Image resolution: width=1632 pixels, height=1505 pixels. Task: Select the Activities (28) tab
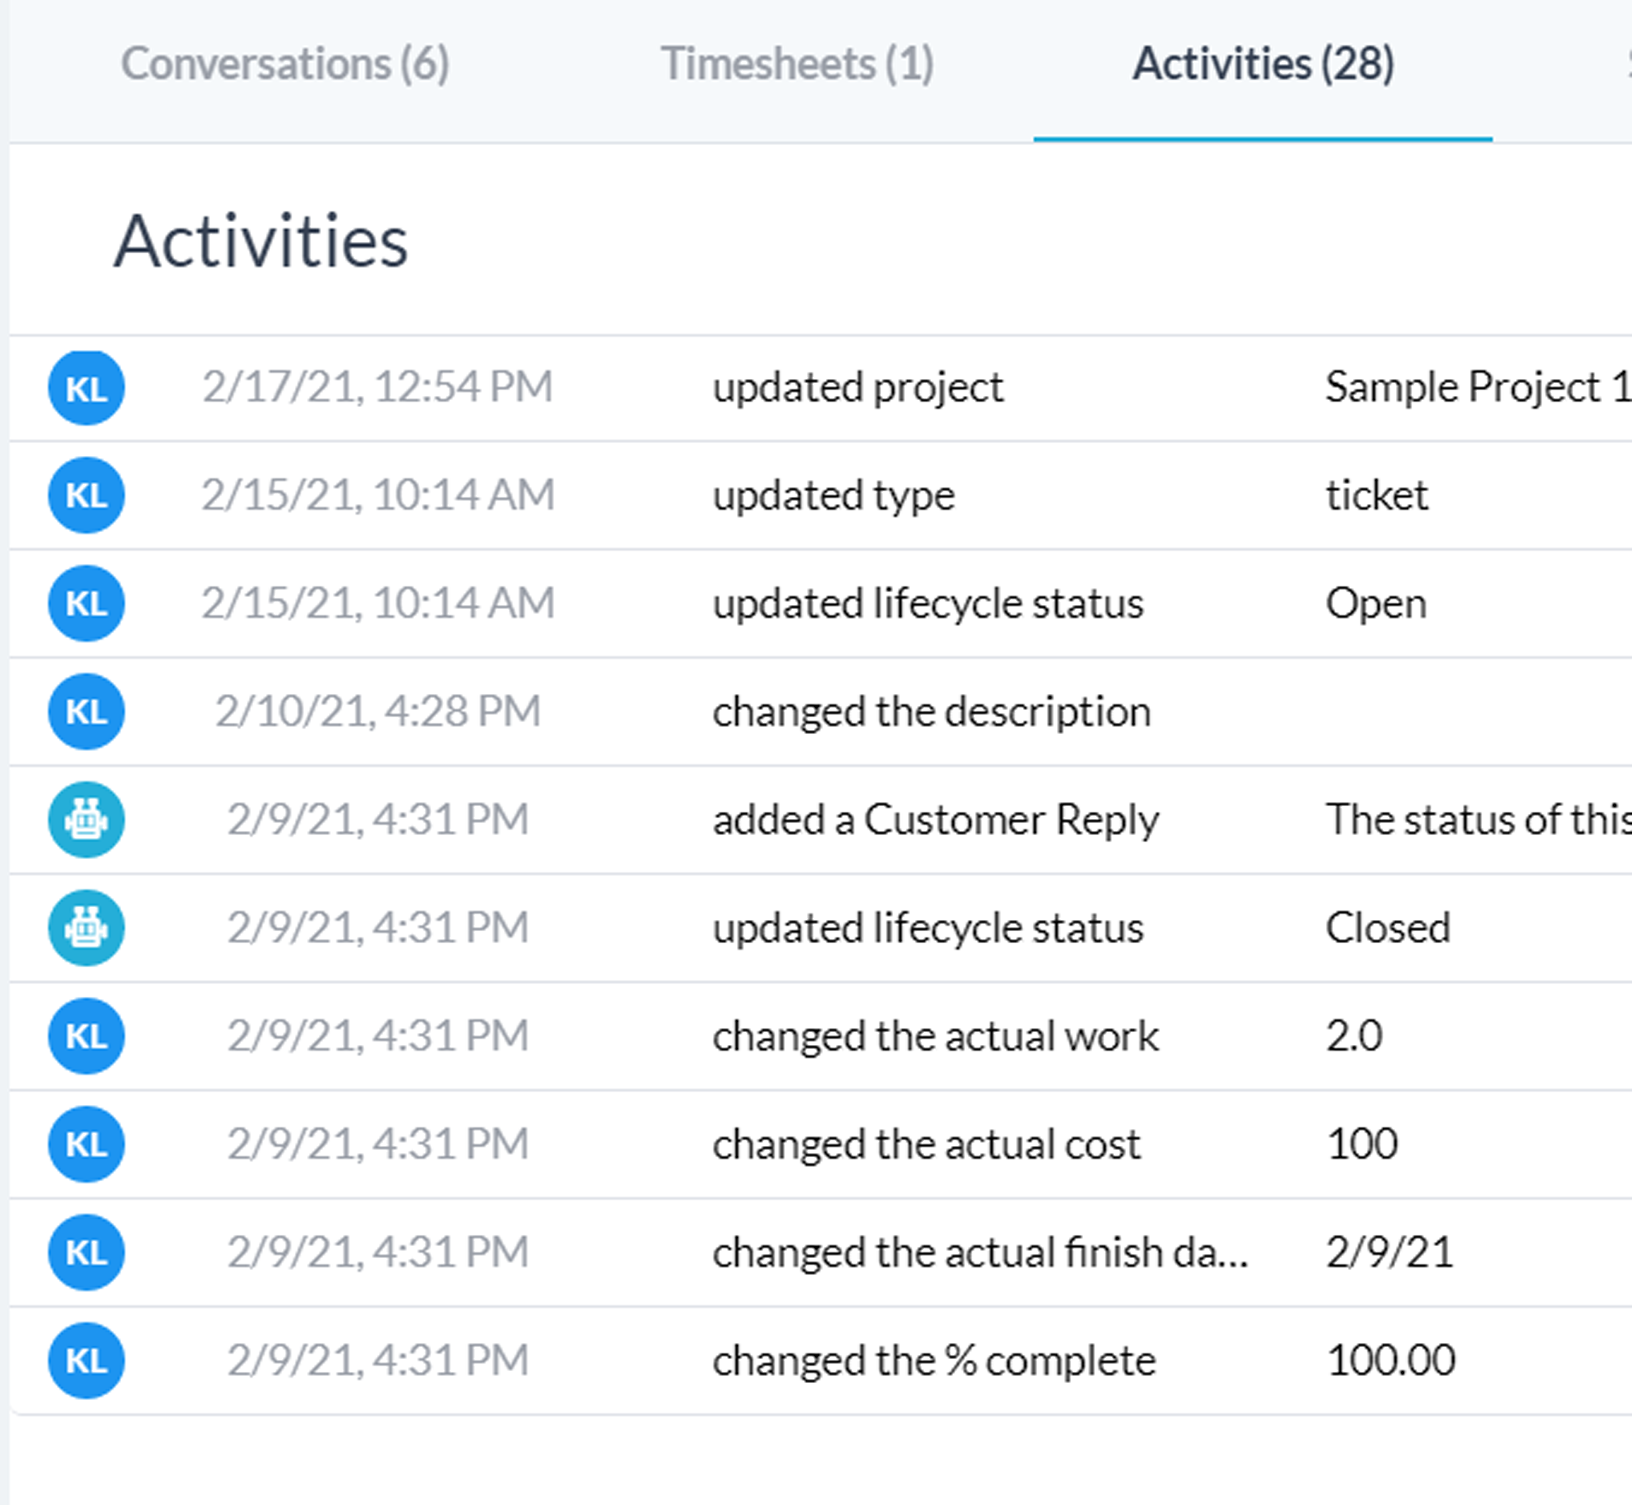click(1263, 65)
